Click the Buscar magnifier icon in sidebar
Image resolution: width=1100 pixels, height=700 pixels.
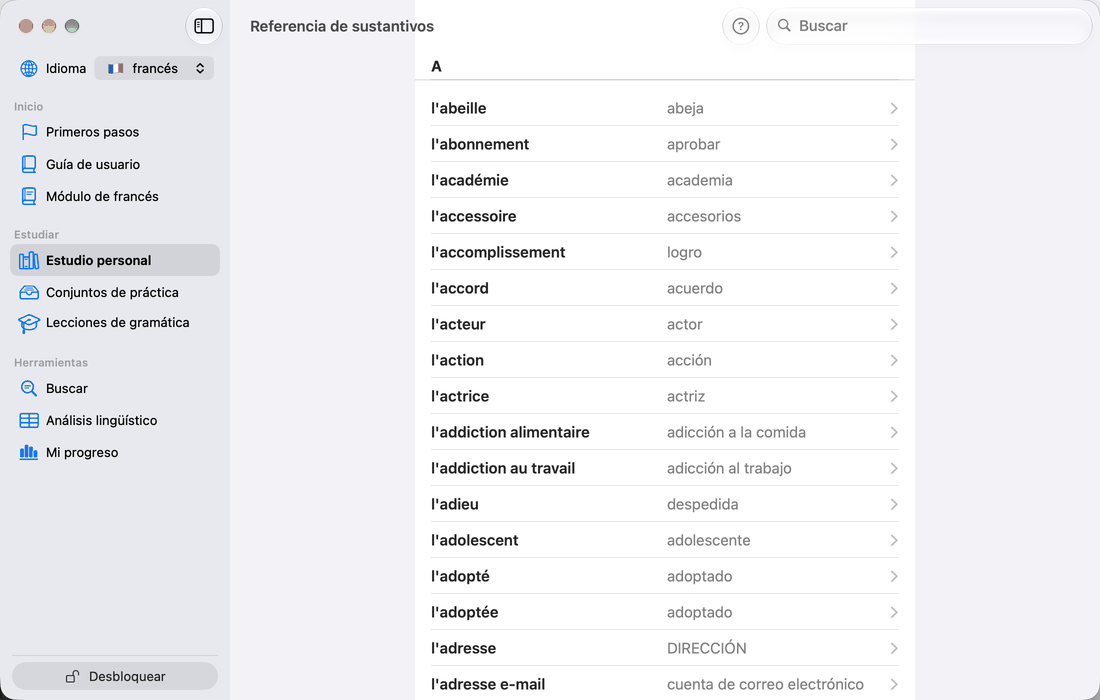29,388
